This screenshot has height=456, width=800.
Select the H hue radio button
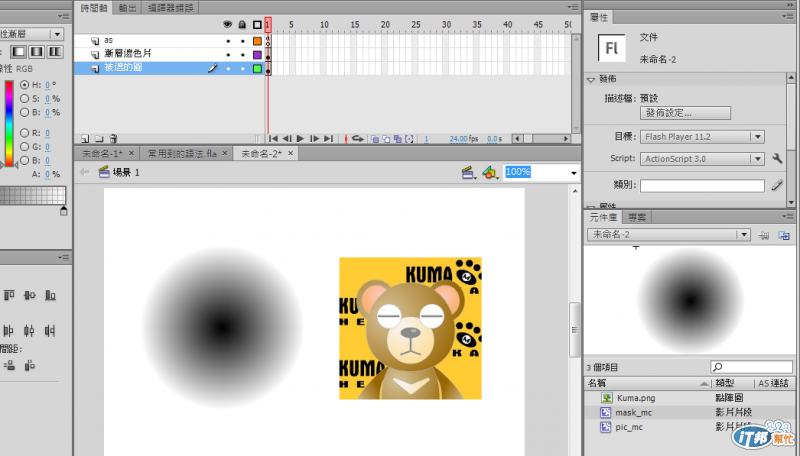[24, 85]
